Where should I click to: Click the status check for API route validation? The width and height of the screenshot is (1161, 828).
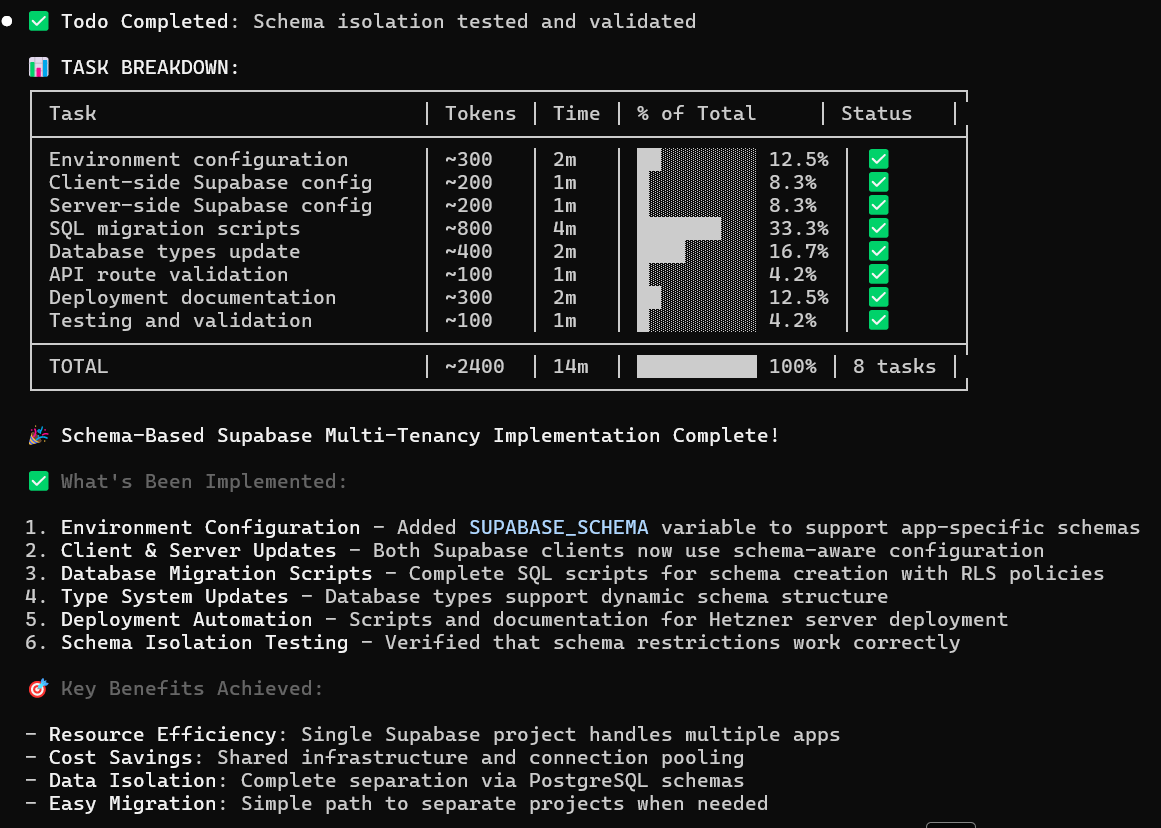[878, 274]
